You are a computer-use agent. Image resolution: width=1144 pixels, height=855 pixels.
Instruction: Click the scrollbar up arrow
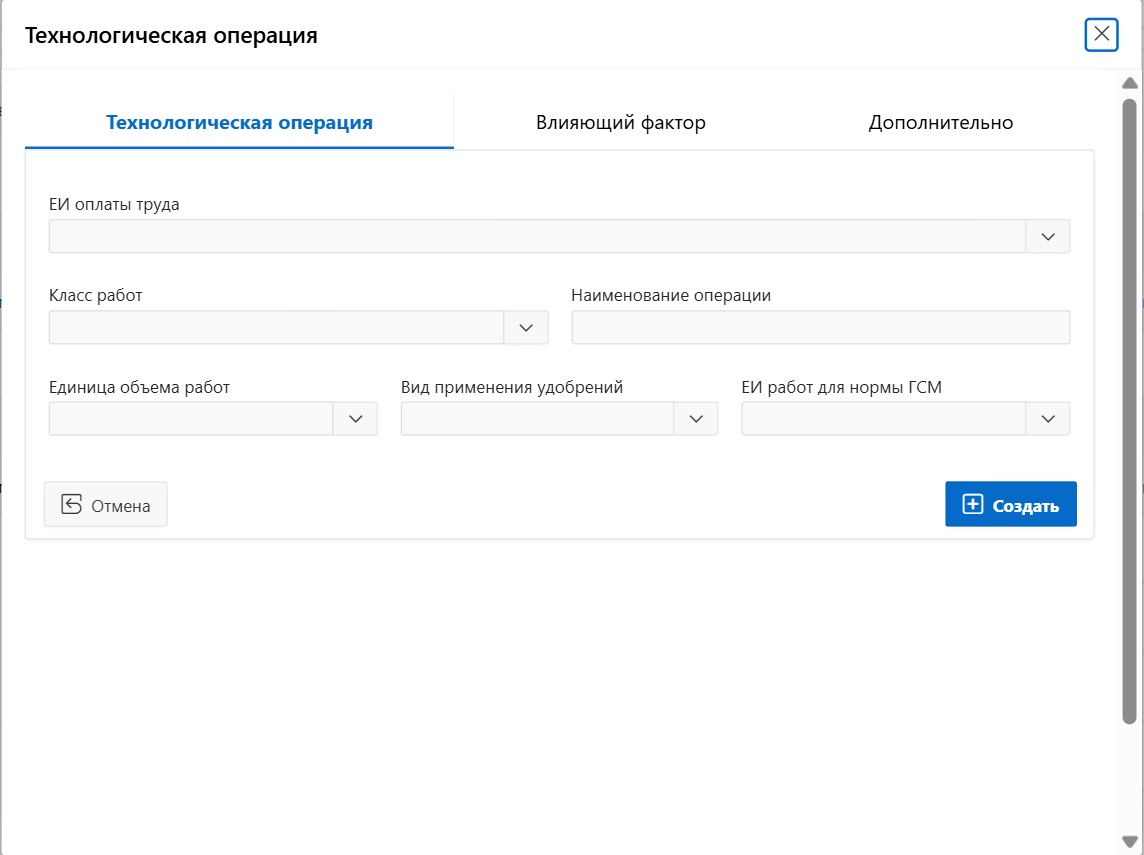pos(1130,83)
